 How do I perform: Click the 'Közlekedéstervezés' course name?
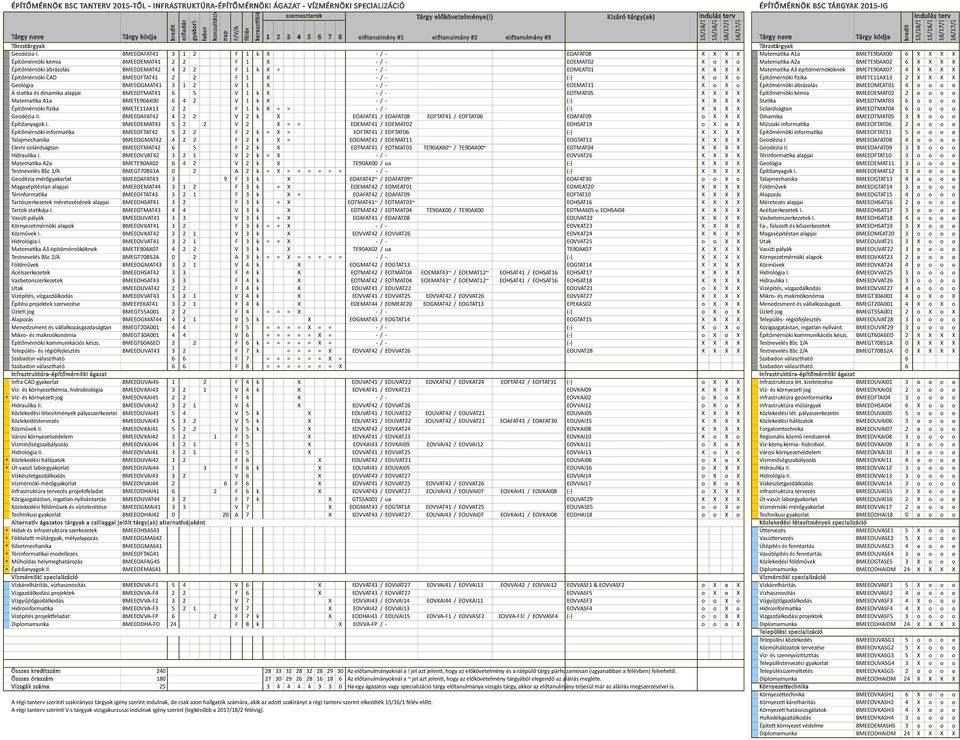35,421
